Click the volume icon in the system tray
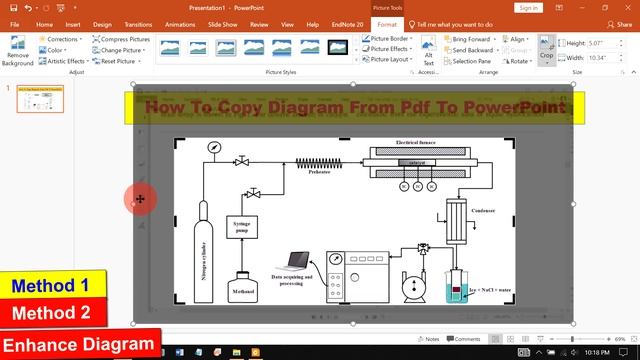 pos(573,352)
